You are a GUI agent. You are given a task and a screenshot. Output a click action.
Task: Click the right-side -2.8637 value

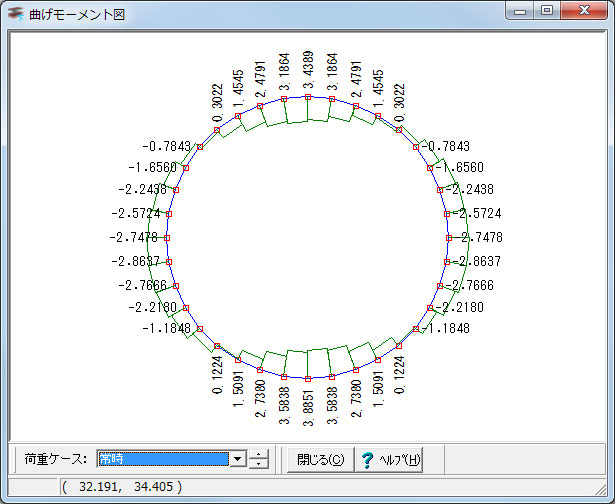click(x=479, y=261)
